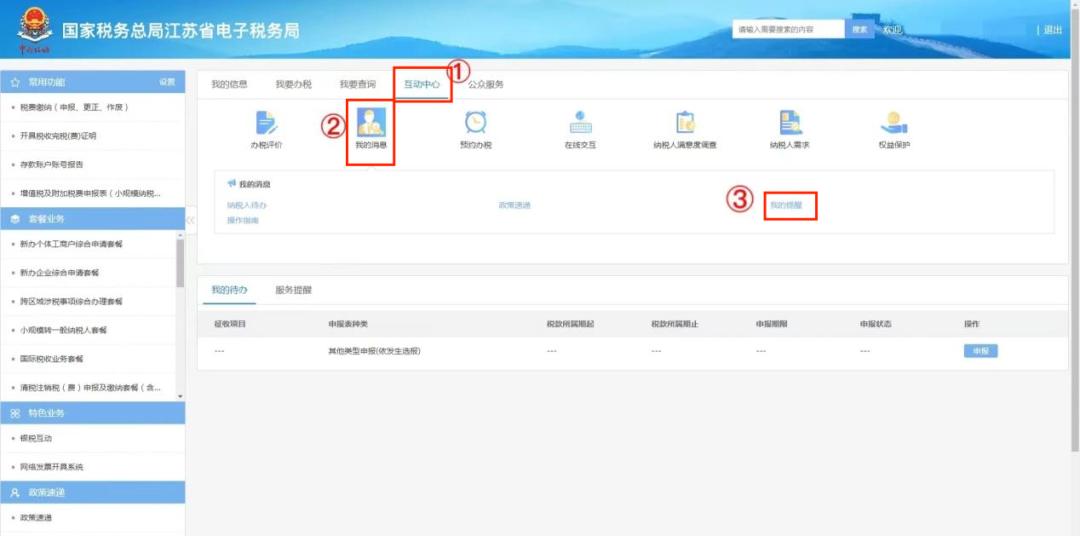This screenshot has width=1080, height=536.
Task: Click the 套餐业务 section icon
Action: click(15, 218)
